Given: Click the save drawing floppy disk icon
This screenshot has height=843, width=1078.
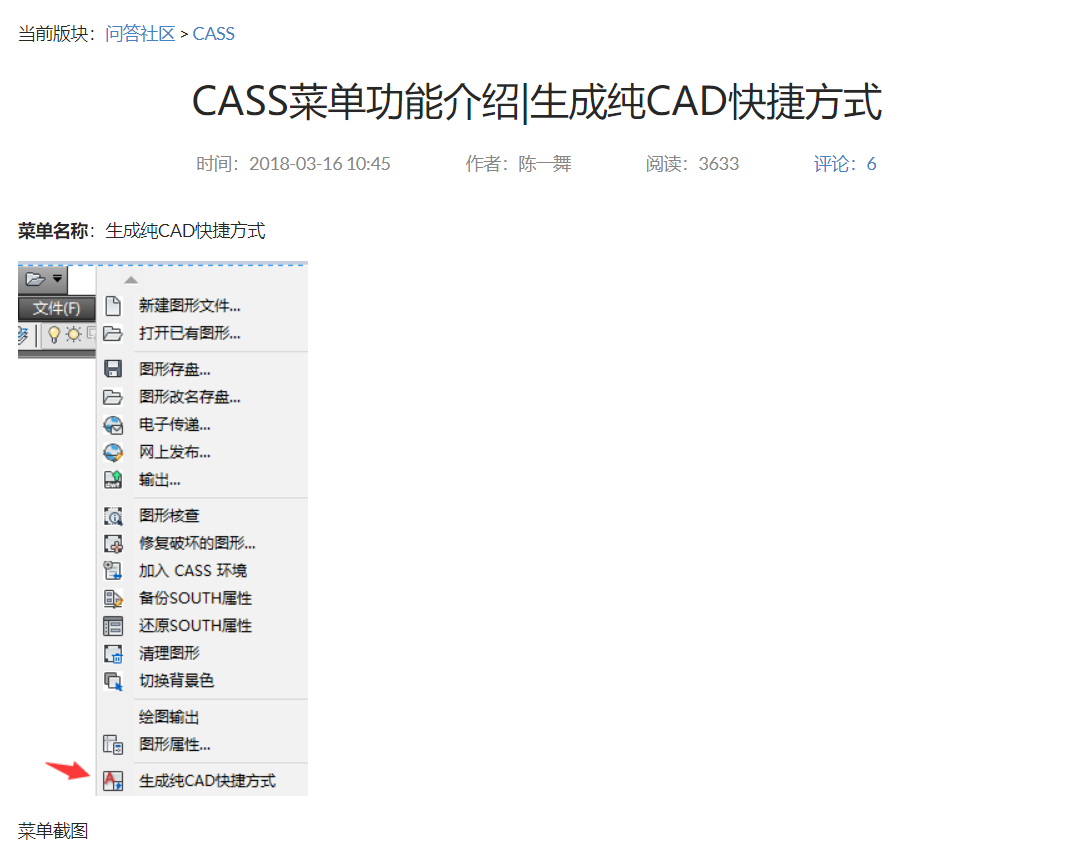Looking at the screenshot, I should (113, 369).
